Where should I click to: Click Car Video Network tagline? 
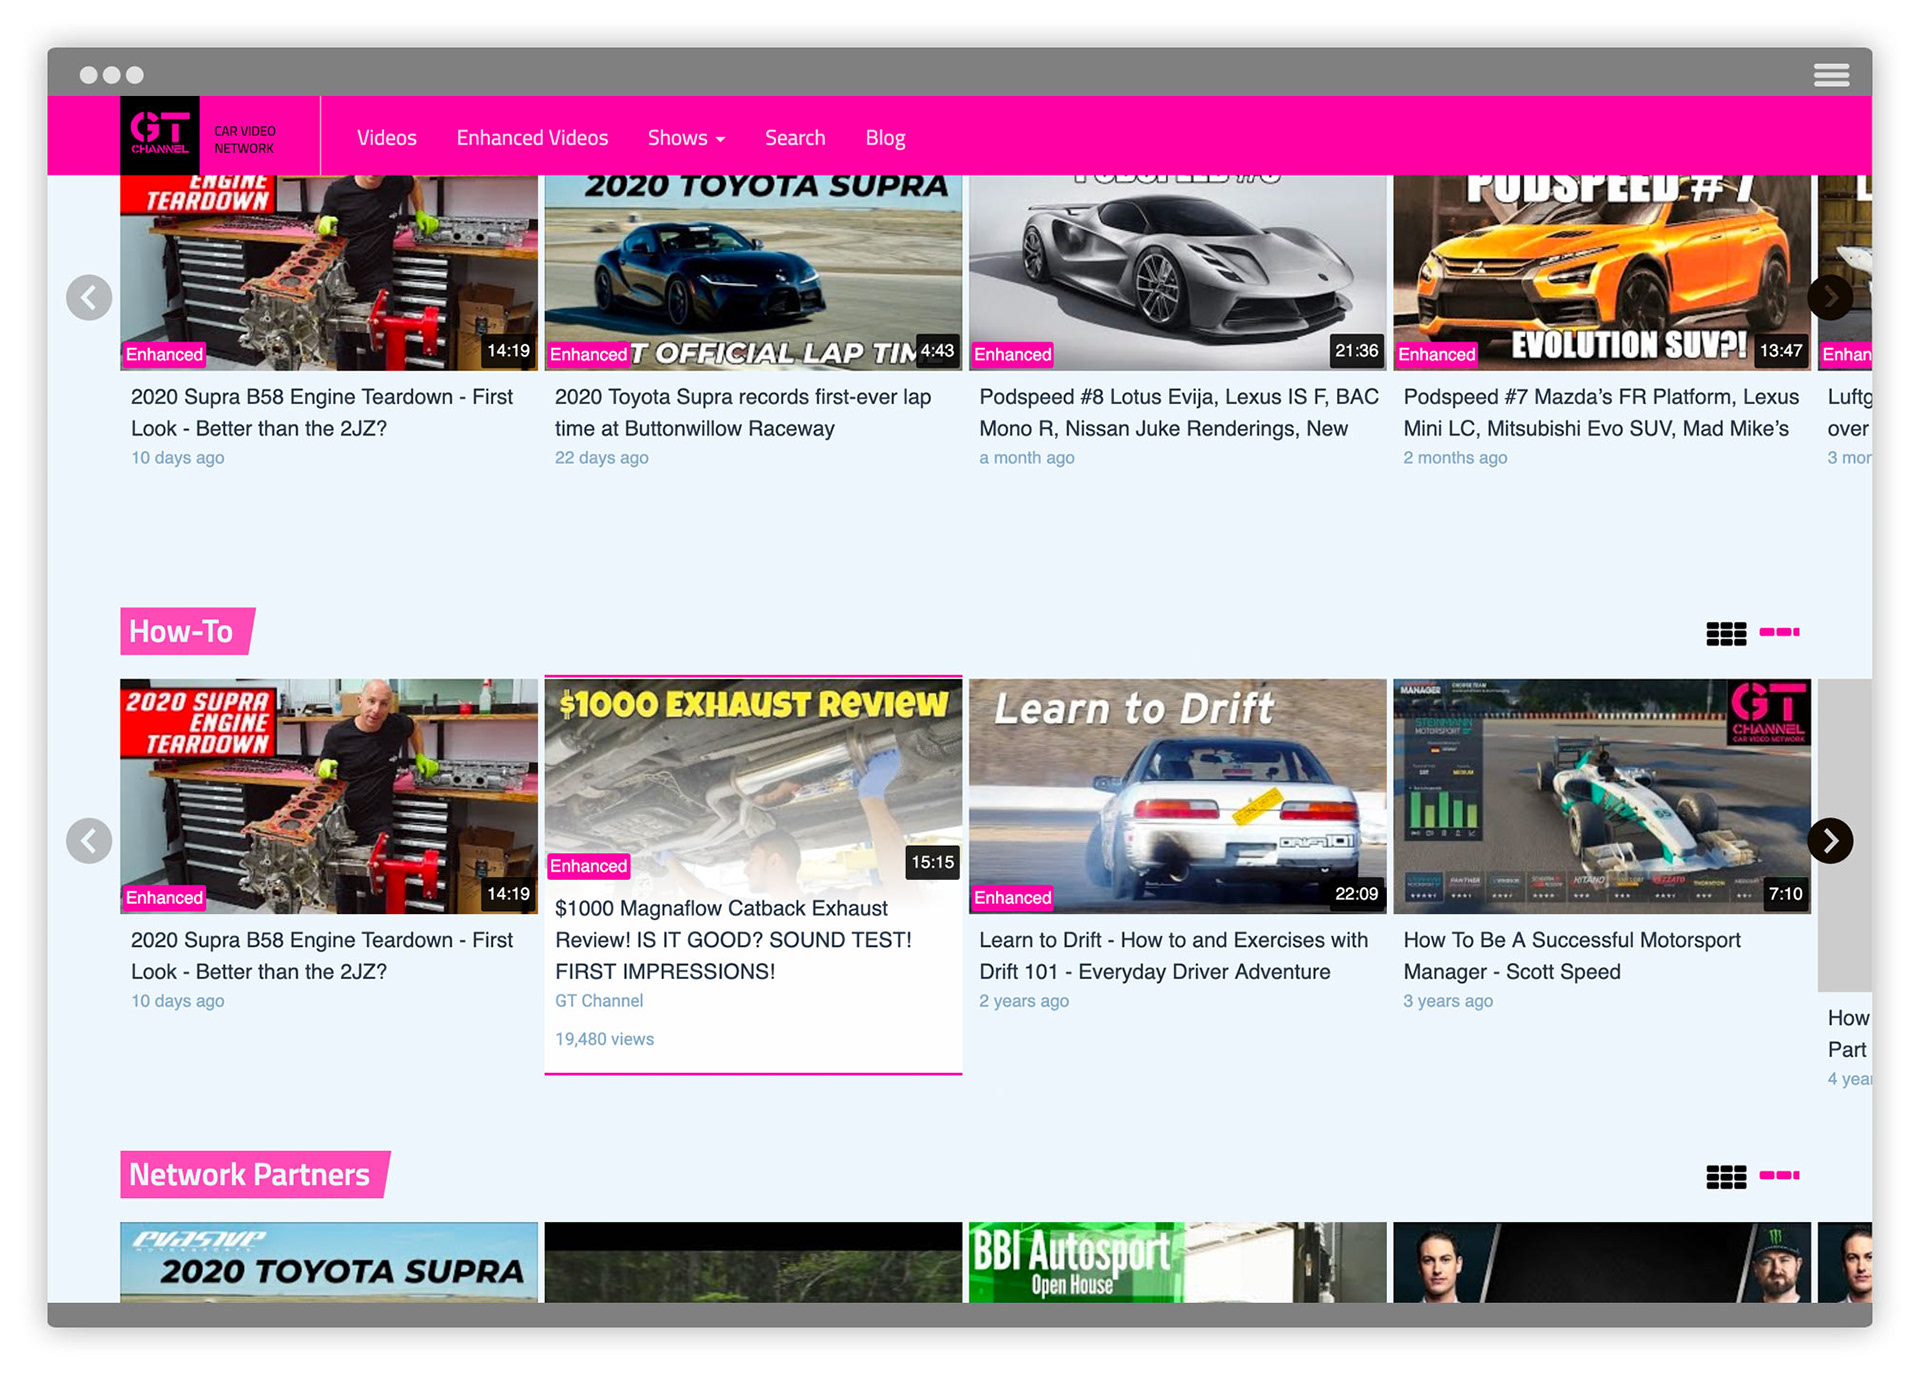point(245,139)
